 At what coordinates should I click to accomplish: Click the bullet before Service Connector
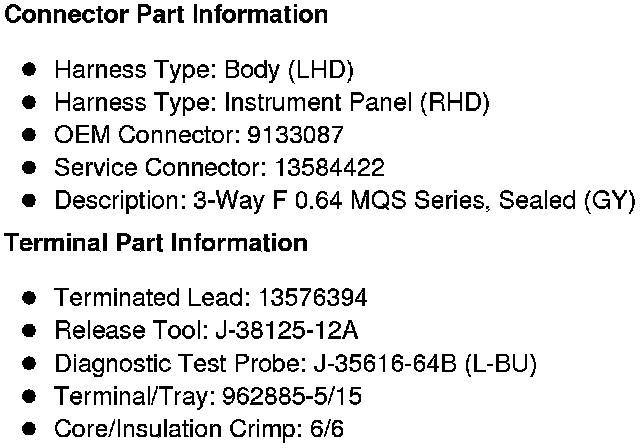[30, 168]
